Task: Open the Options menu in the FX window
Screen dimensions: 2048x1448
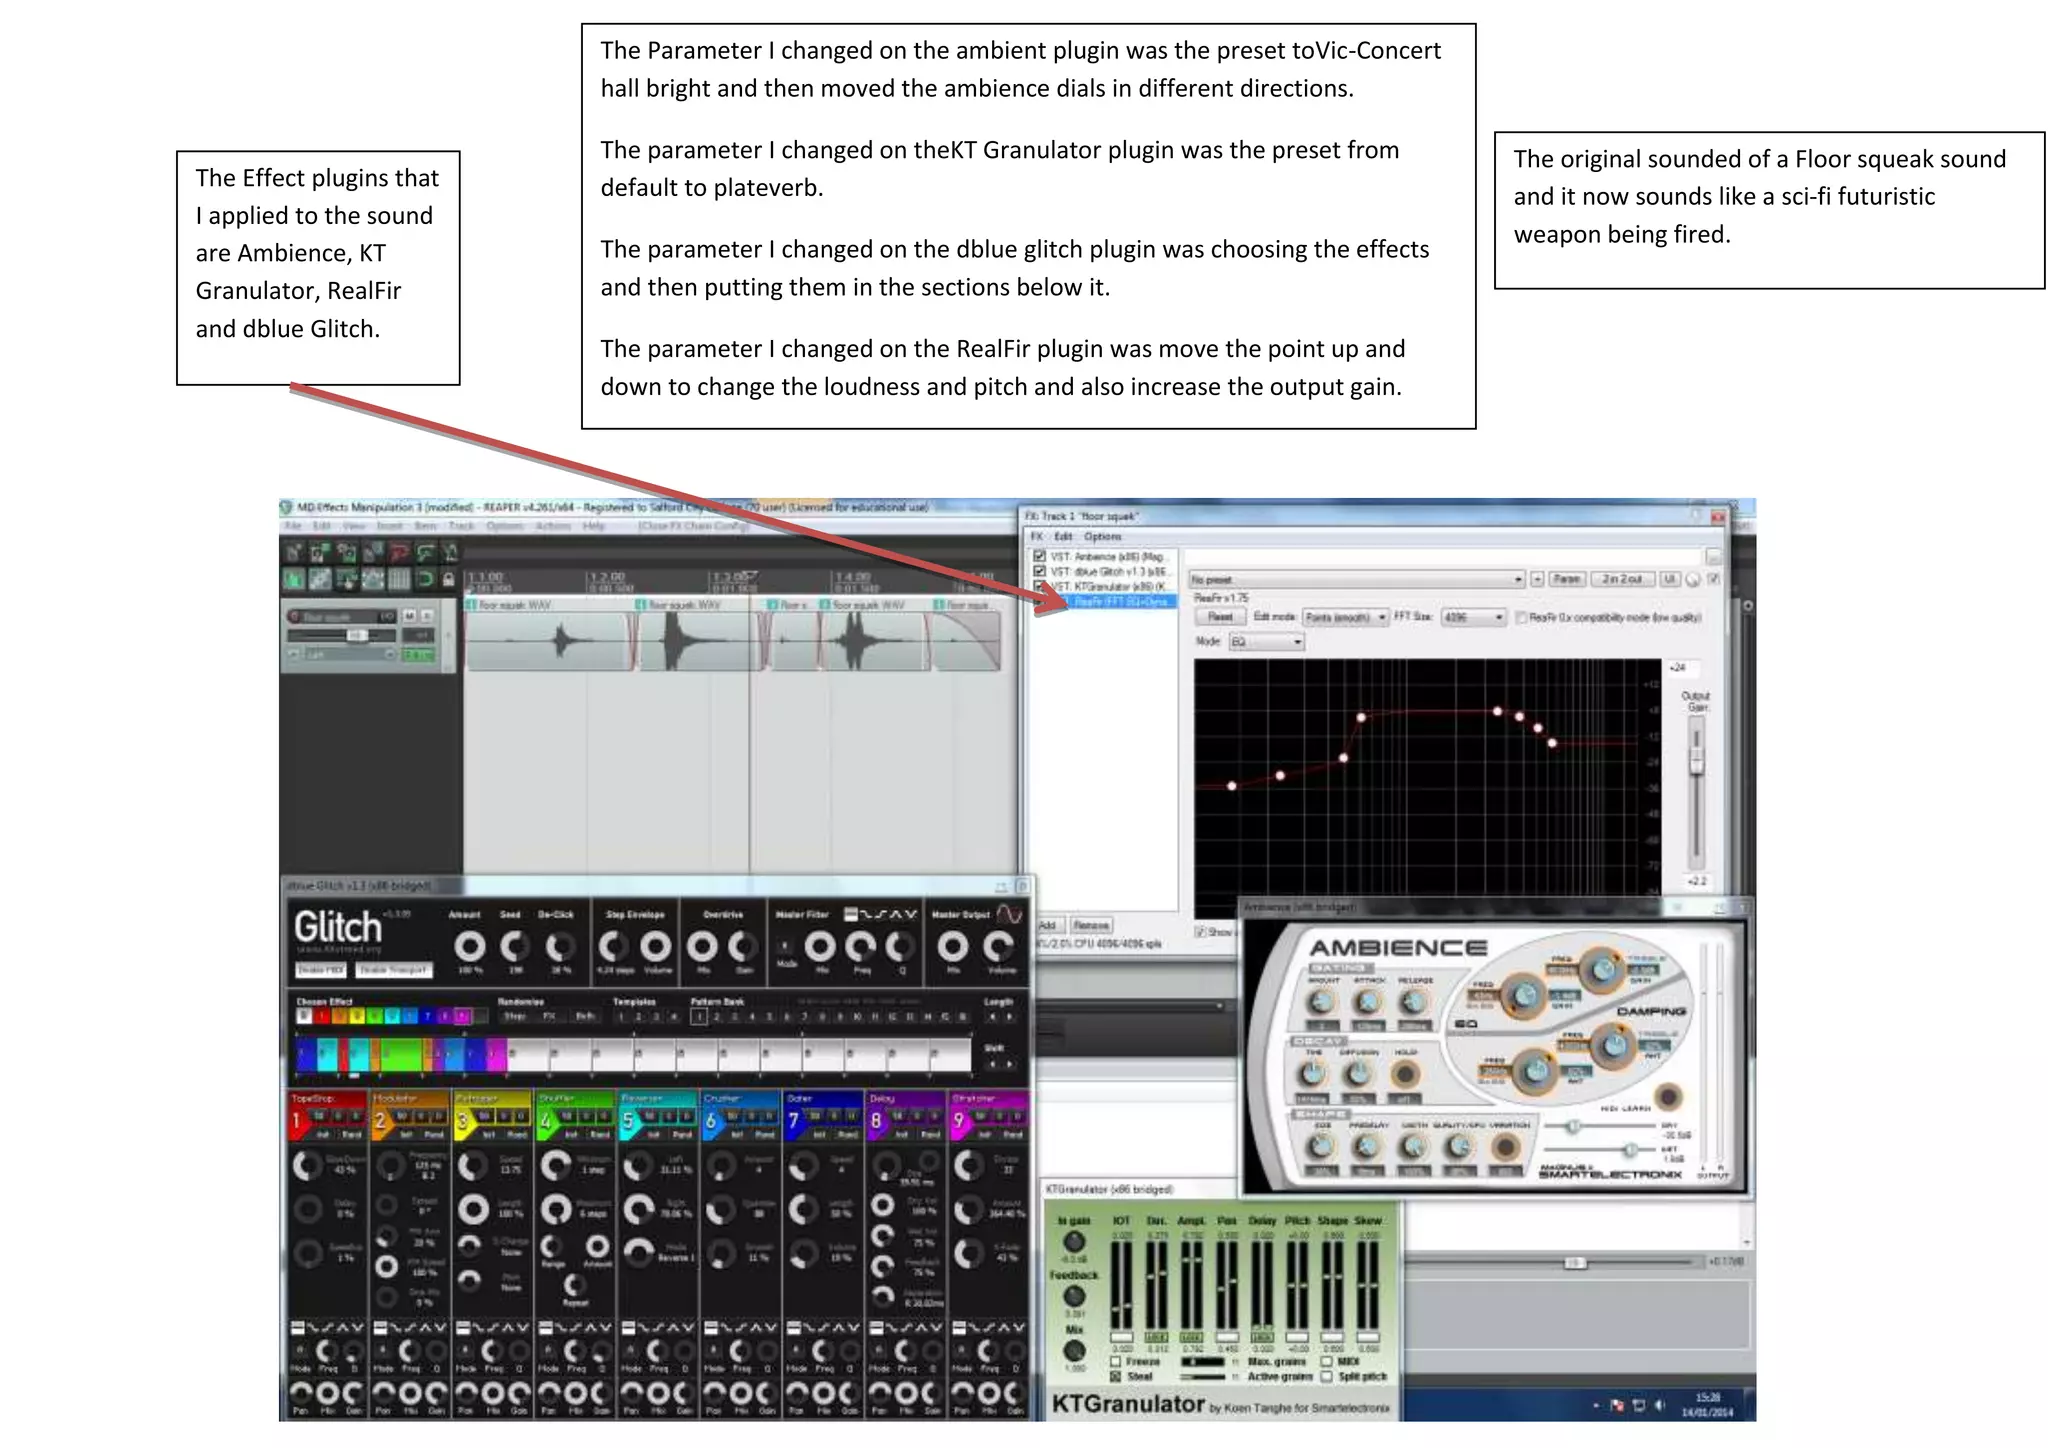Action: [x=1103, y=537]
